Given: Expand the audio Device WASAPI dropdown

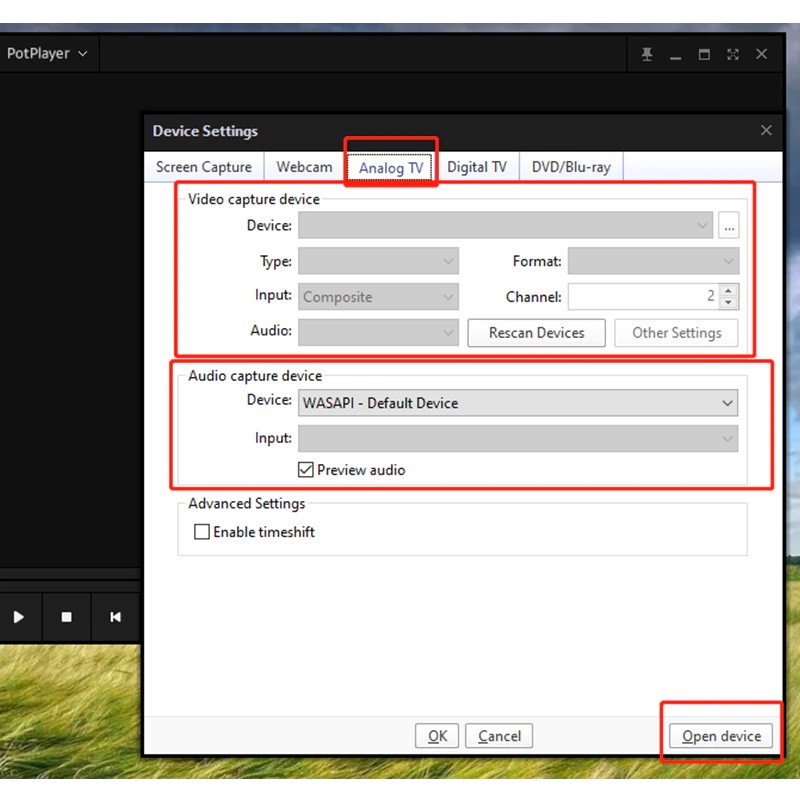Looking at the screenshot, I should 518,403.
